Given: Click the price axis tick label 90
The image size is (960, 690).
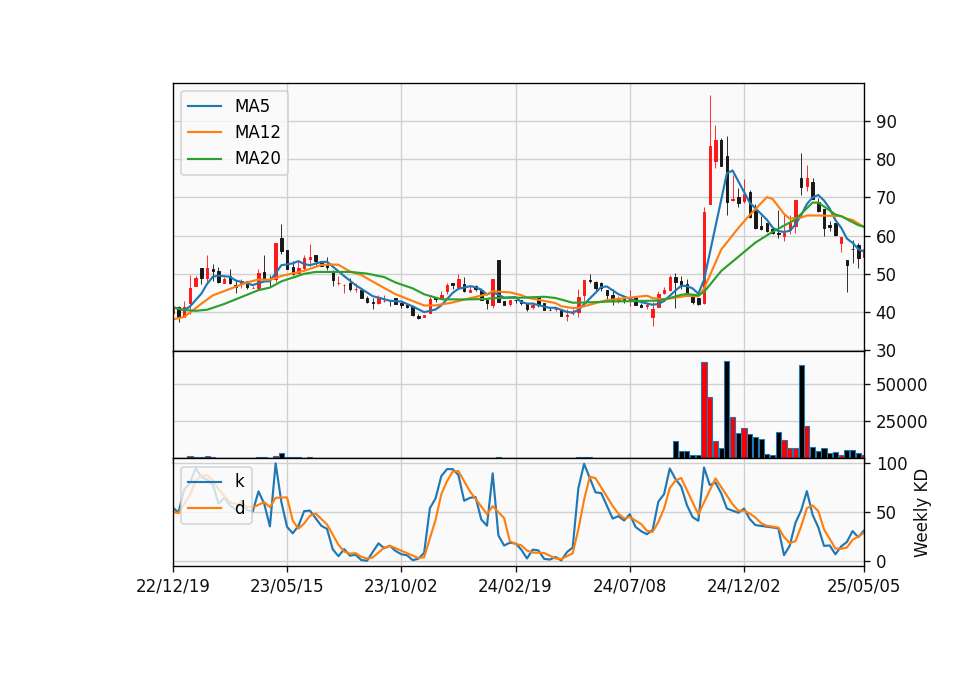Looking at the screenshot, I should click(886, 122).
